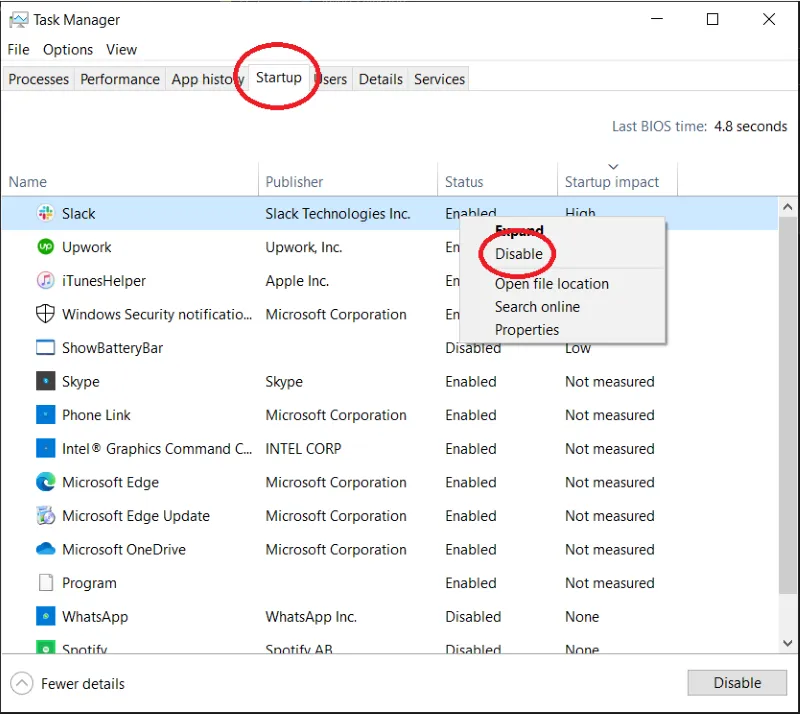Select the Upwork startup icon
The image size is (800, 714).
coord(45,247)
